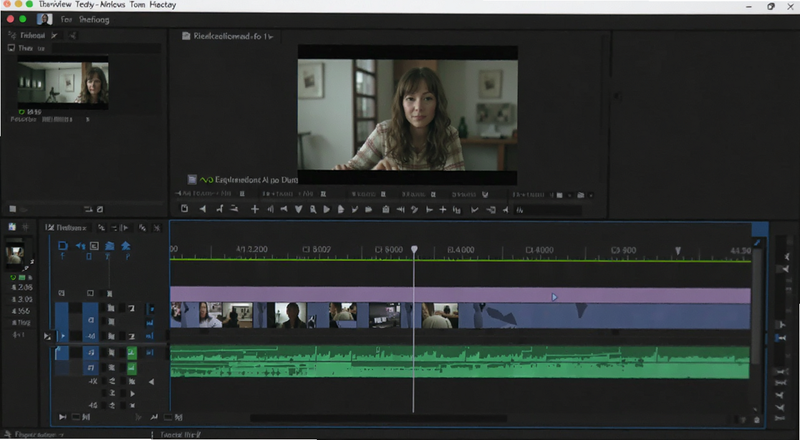The height and width of the screenshot is (440, 800).
Task: Select the small thumbnail in the lower-left panel
Action: click(14, 254)
